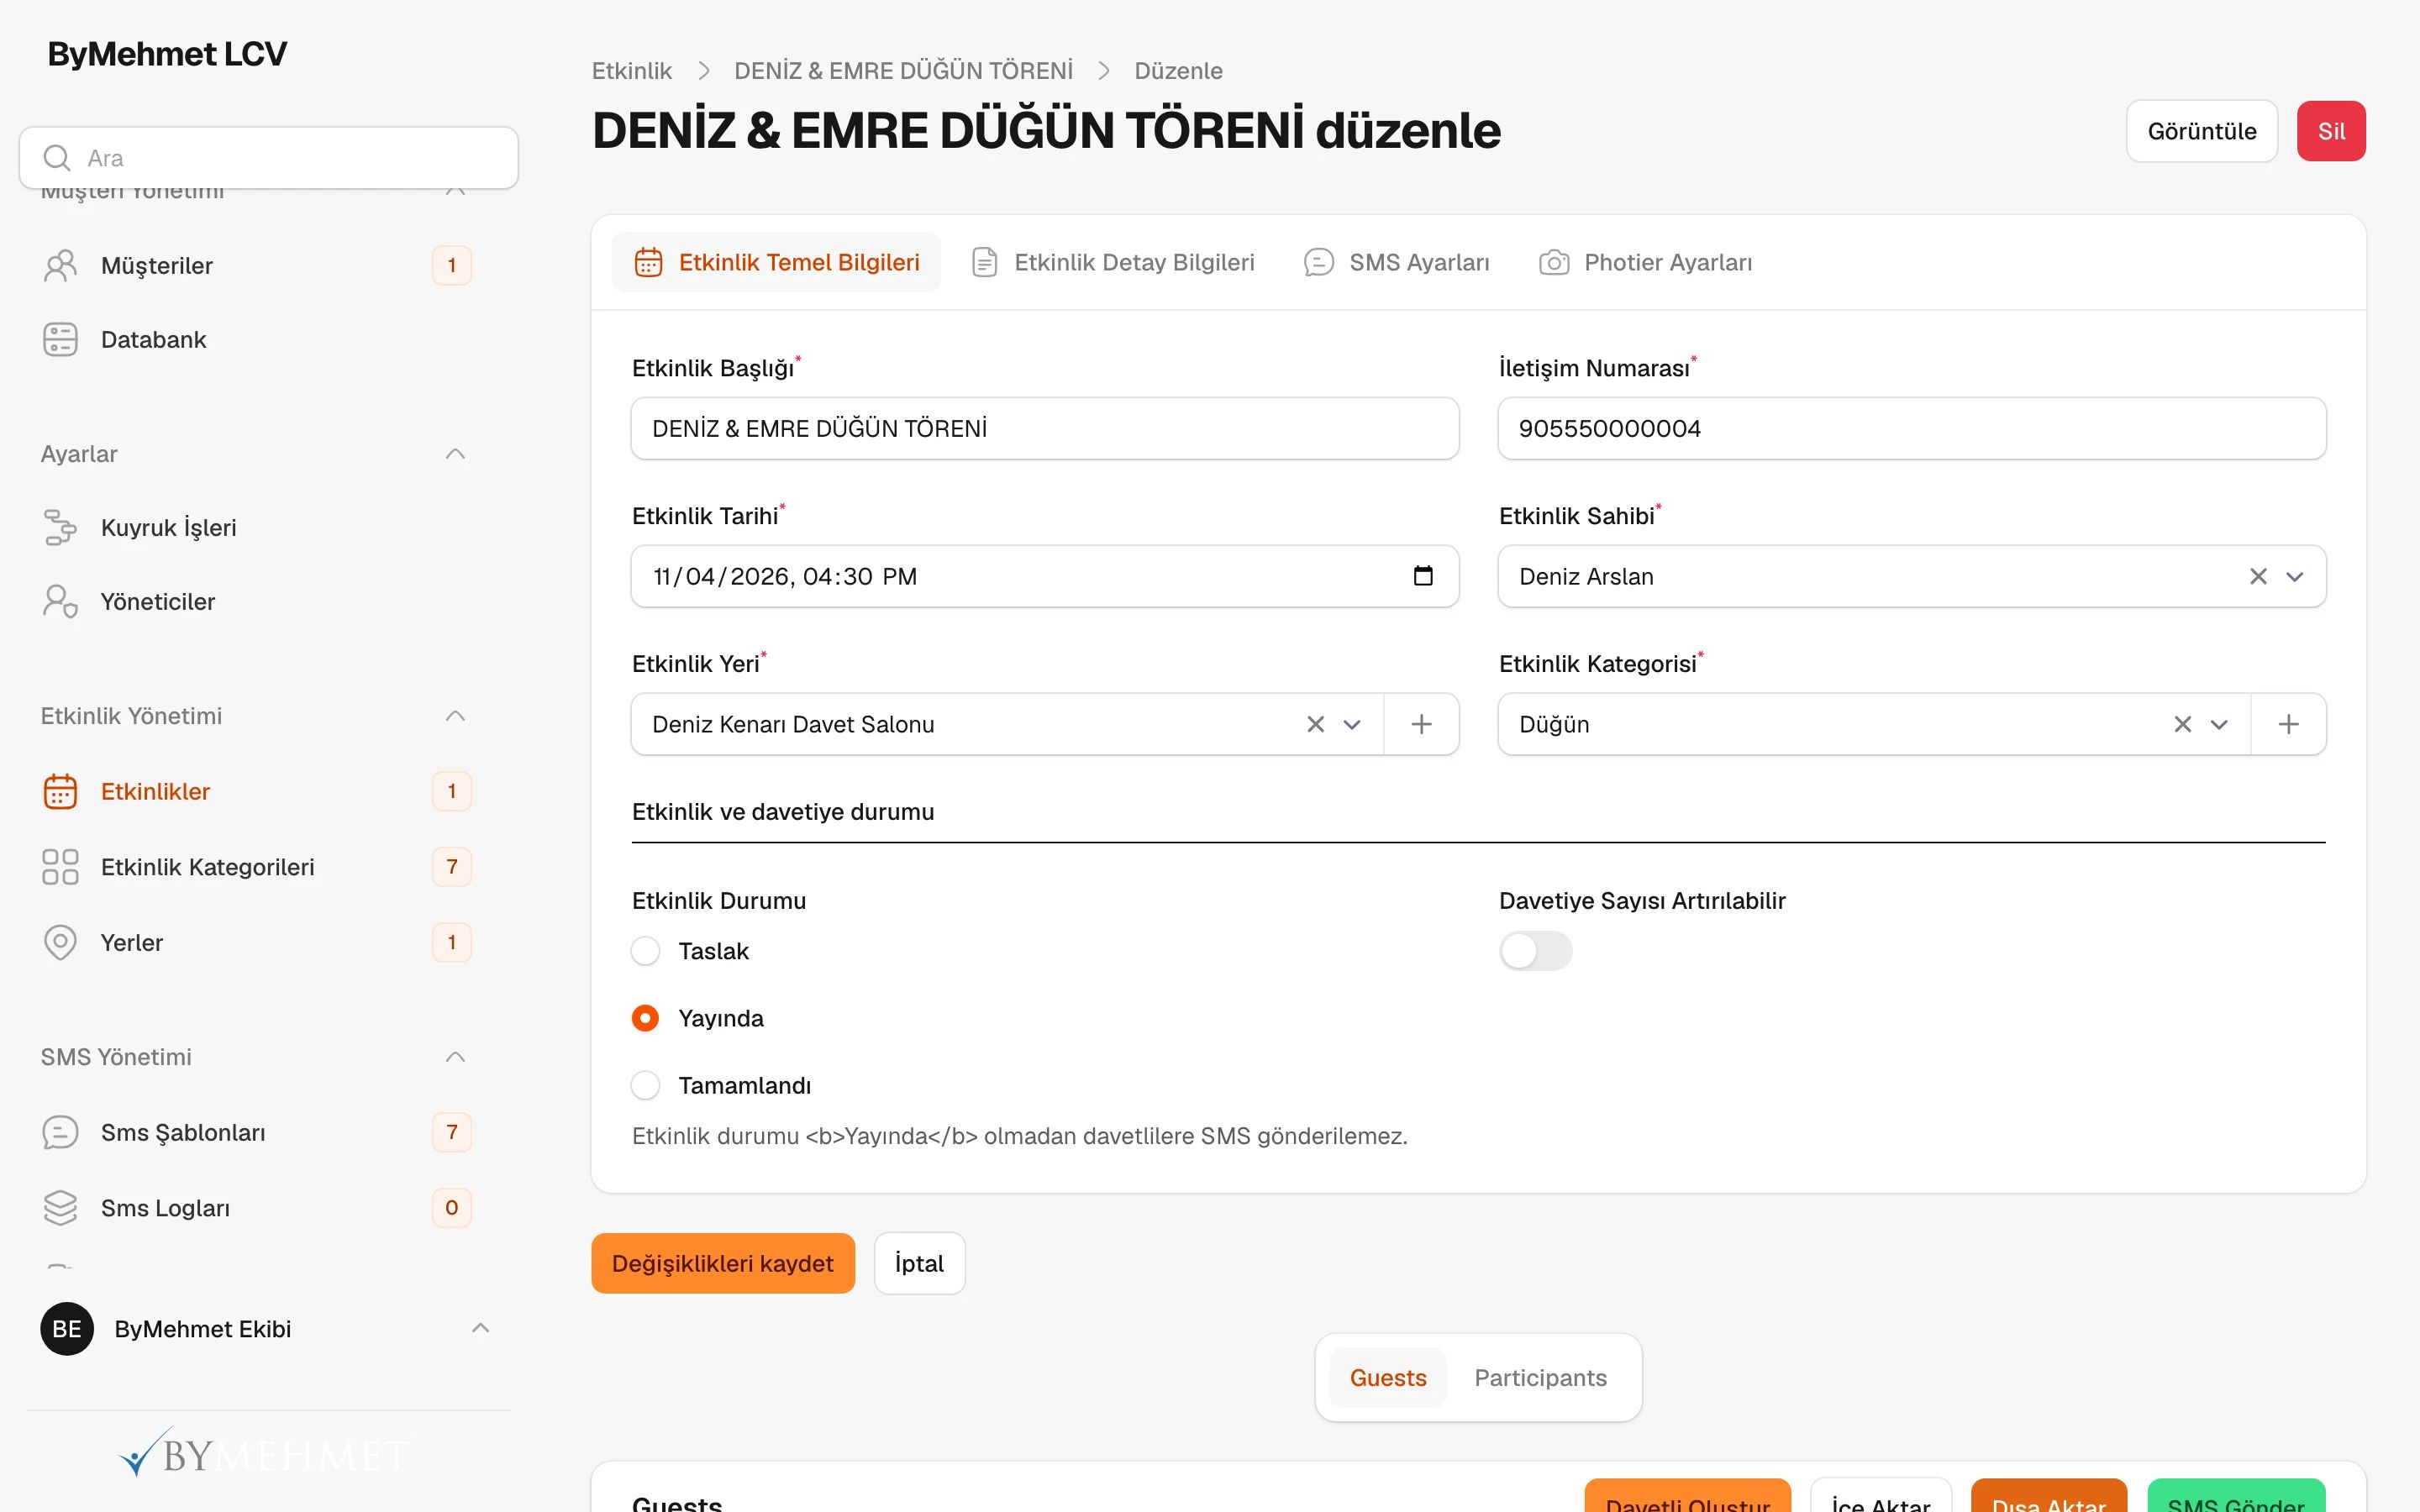Add a new Etkinlik Yeri with plus
The width and height of the screenshot is (2420, 1512).
tap(1421, 724)
